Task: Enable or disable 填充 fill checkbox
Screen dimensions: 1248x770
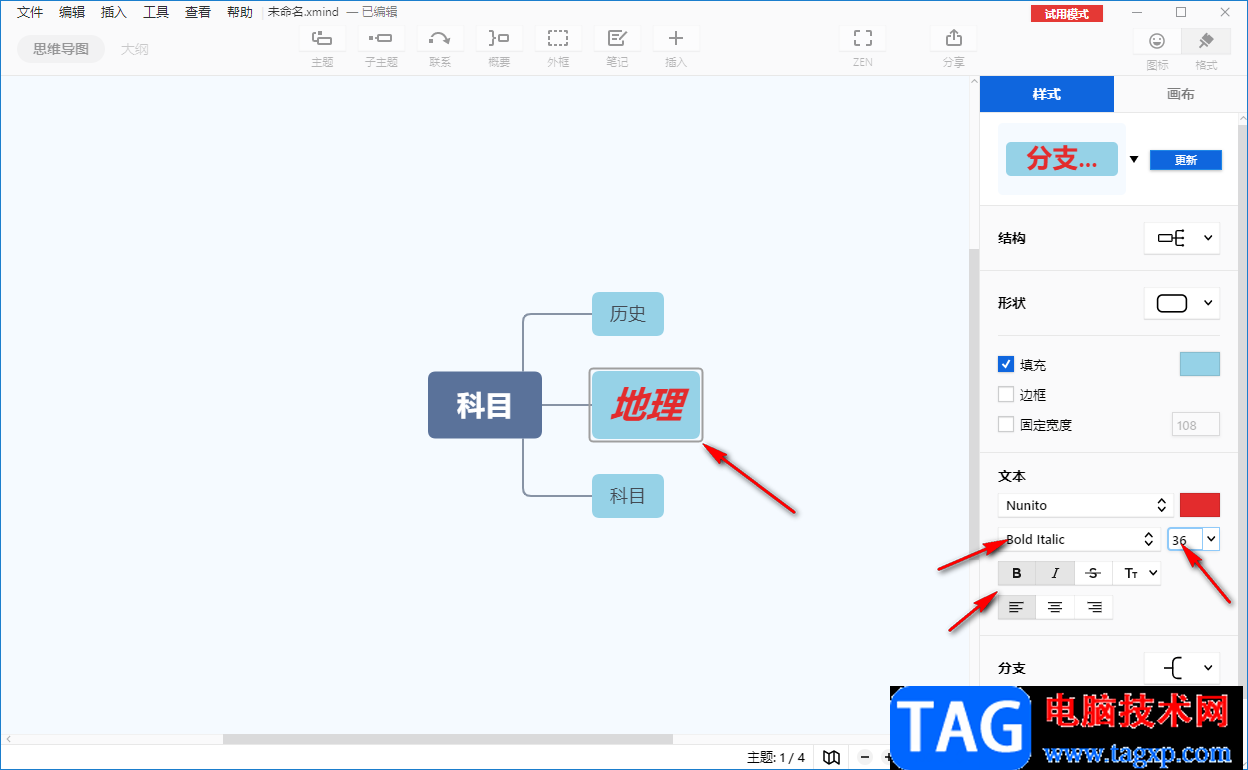Action: [x=1006, y=365]
